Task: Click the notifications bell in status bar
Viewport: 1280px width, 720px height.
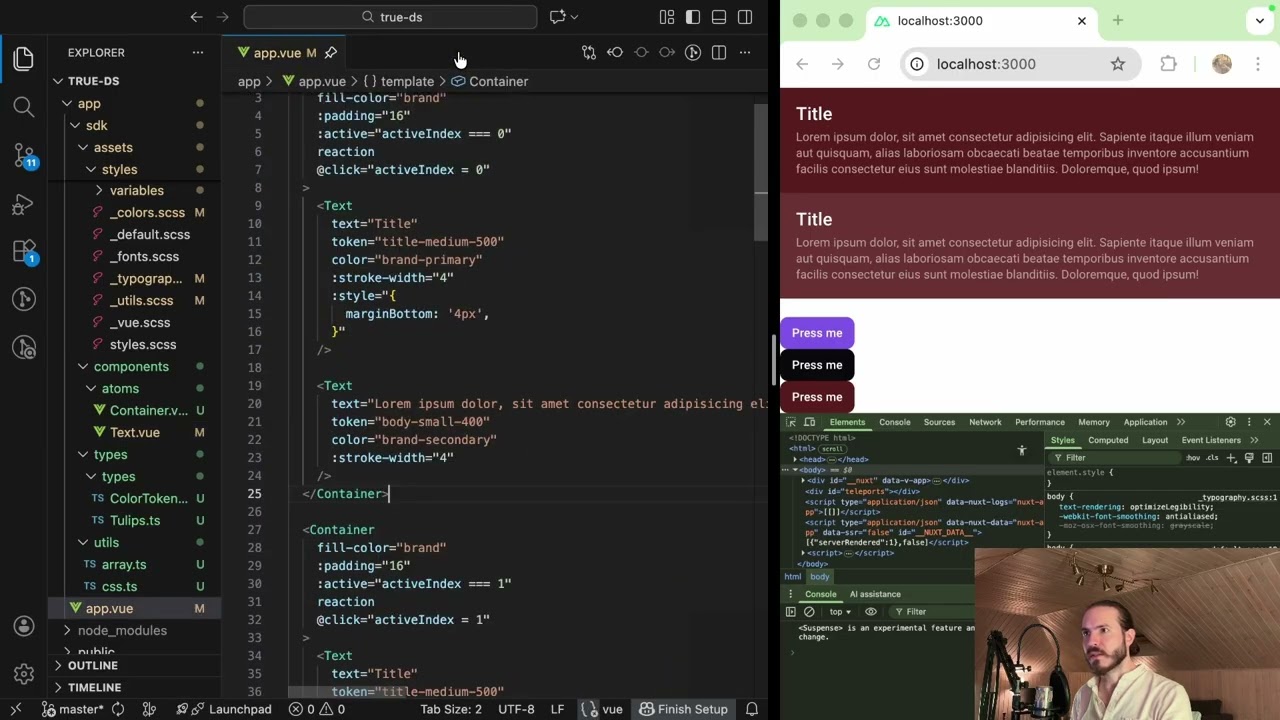Action: click(x=752, y=709)
